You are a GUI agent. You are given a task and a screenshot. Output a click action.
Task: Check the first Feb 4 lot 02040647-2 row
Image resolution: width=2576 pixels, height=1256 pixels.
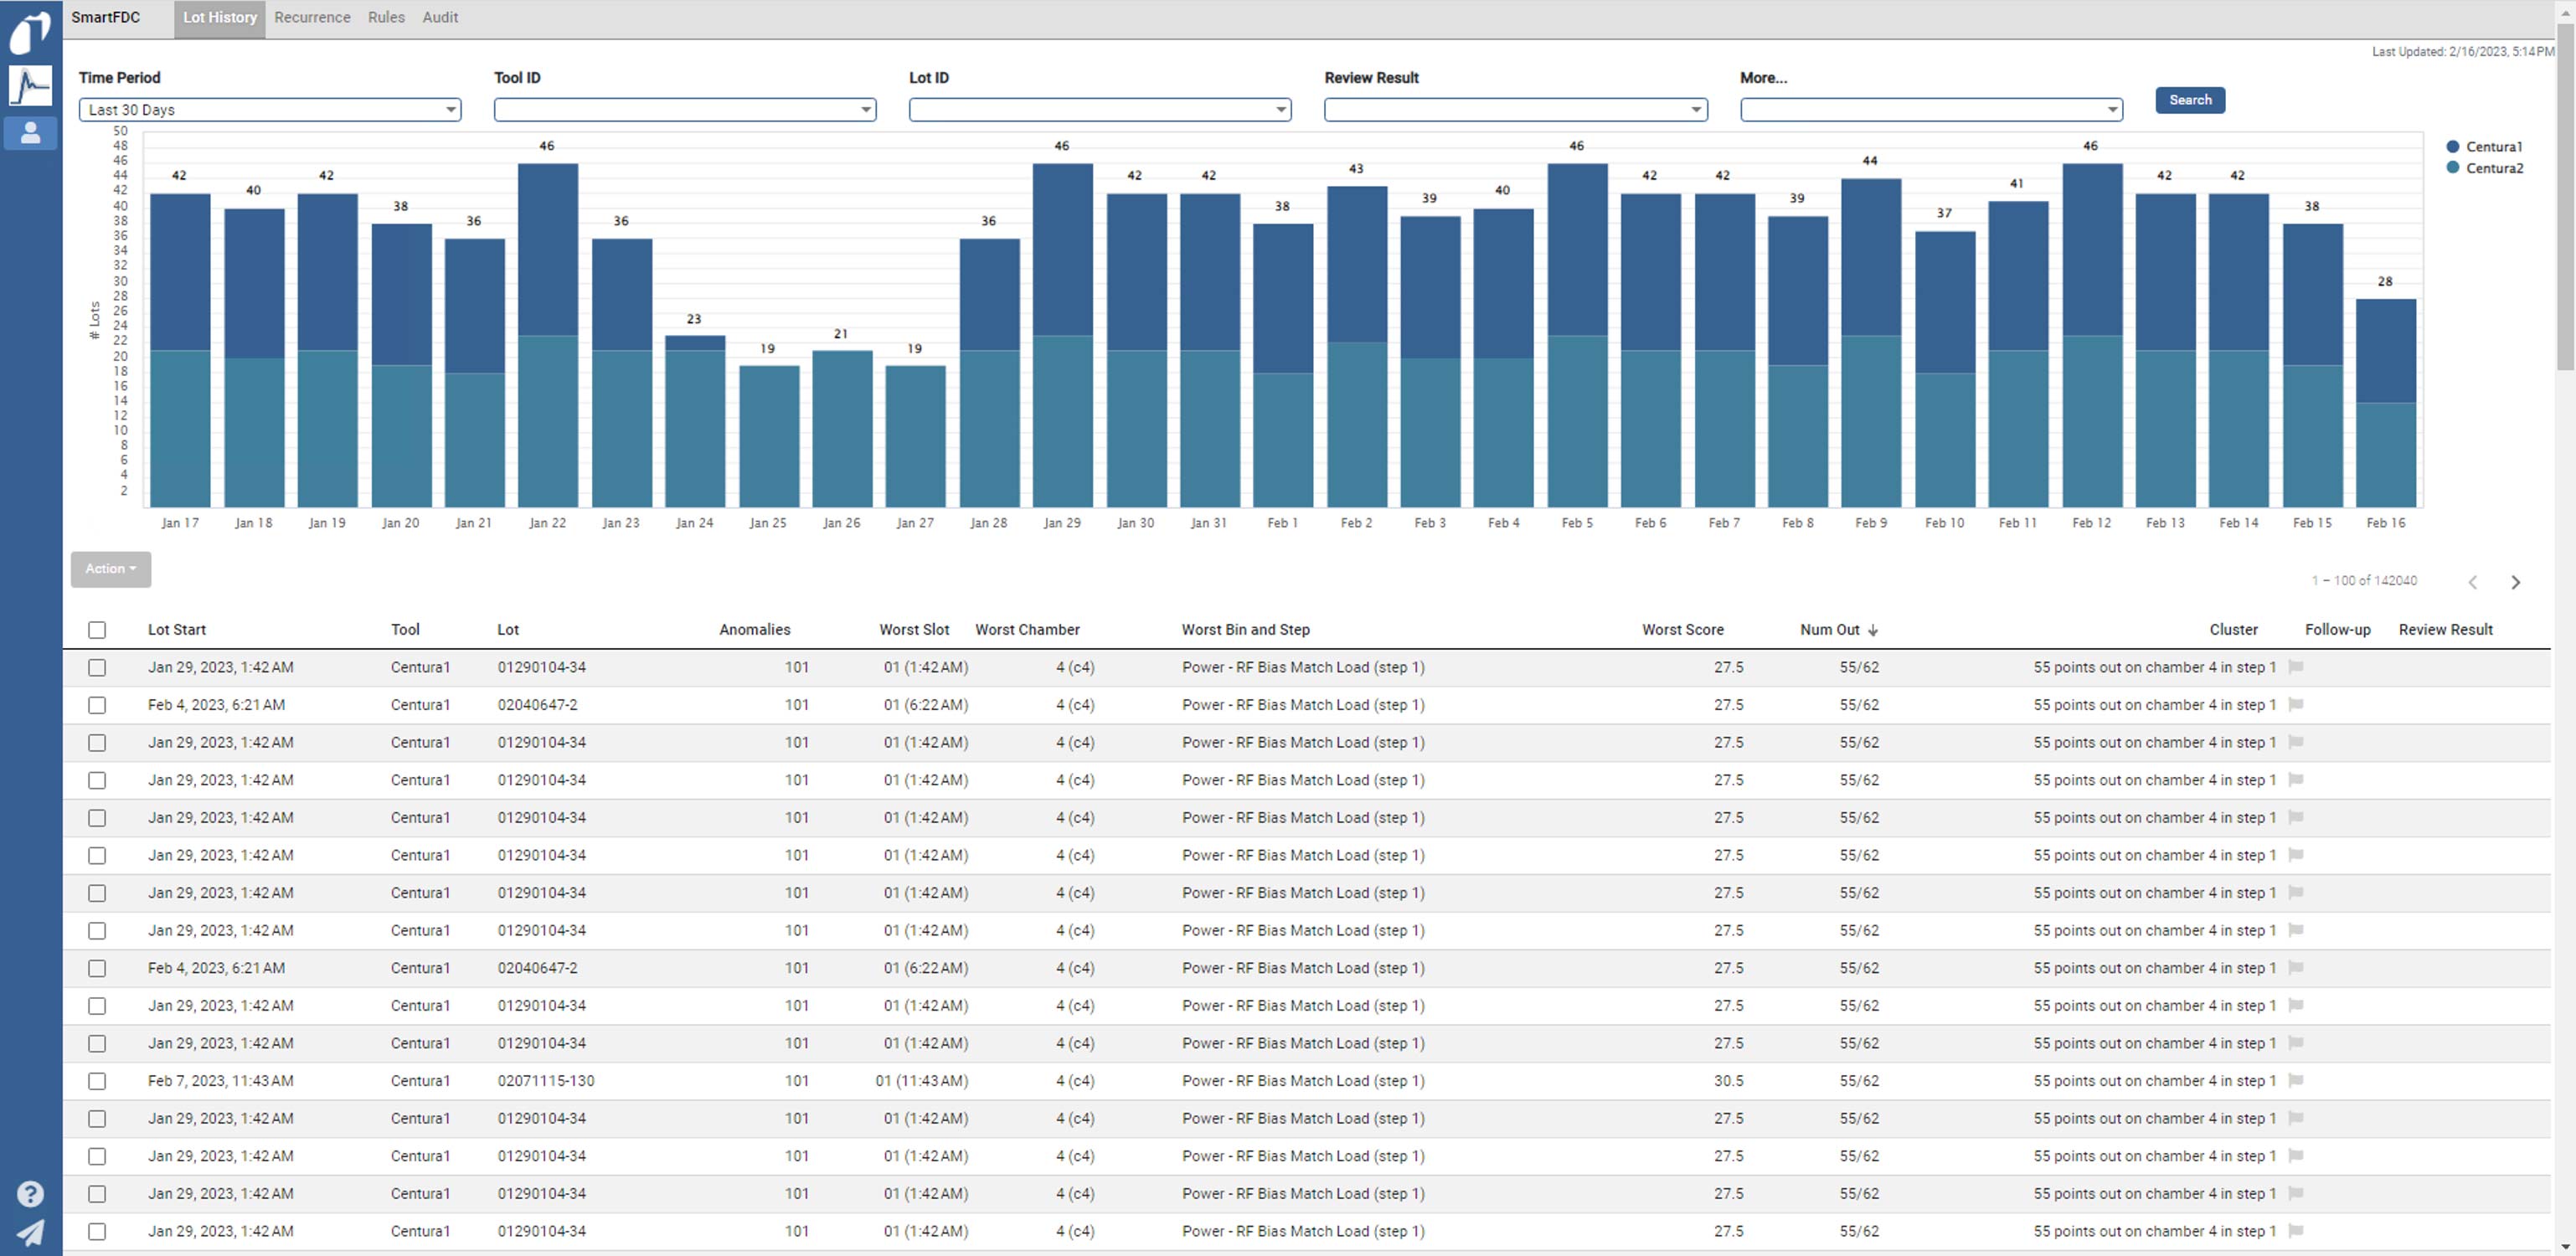coord(97,705)
